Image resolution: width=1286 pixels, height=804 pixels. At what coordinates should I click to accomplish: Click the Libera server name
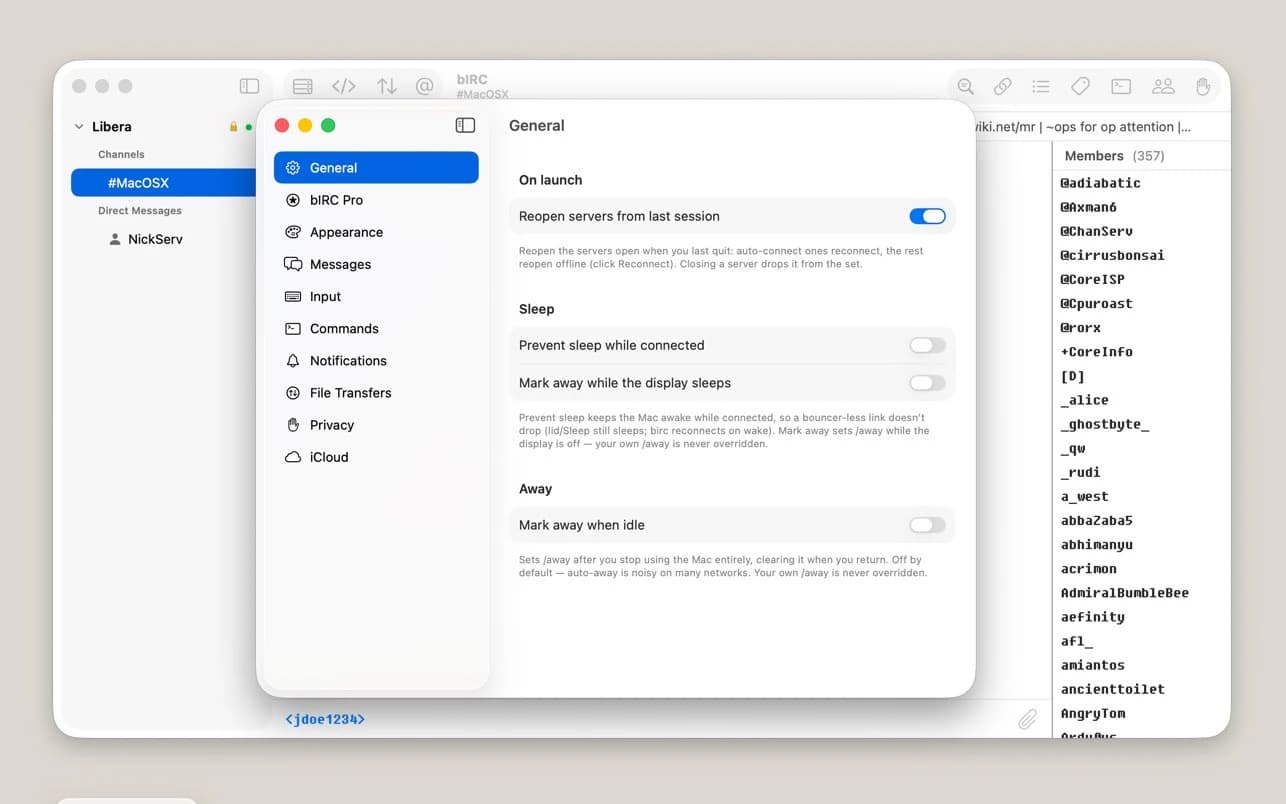pyautogui.click(x=111, y=127)
